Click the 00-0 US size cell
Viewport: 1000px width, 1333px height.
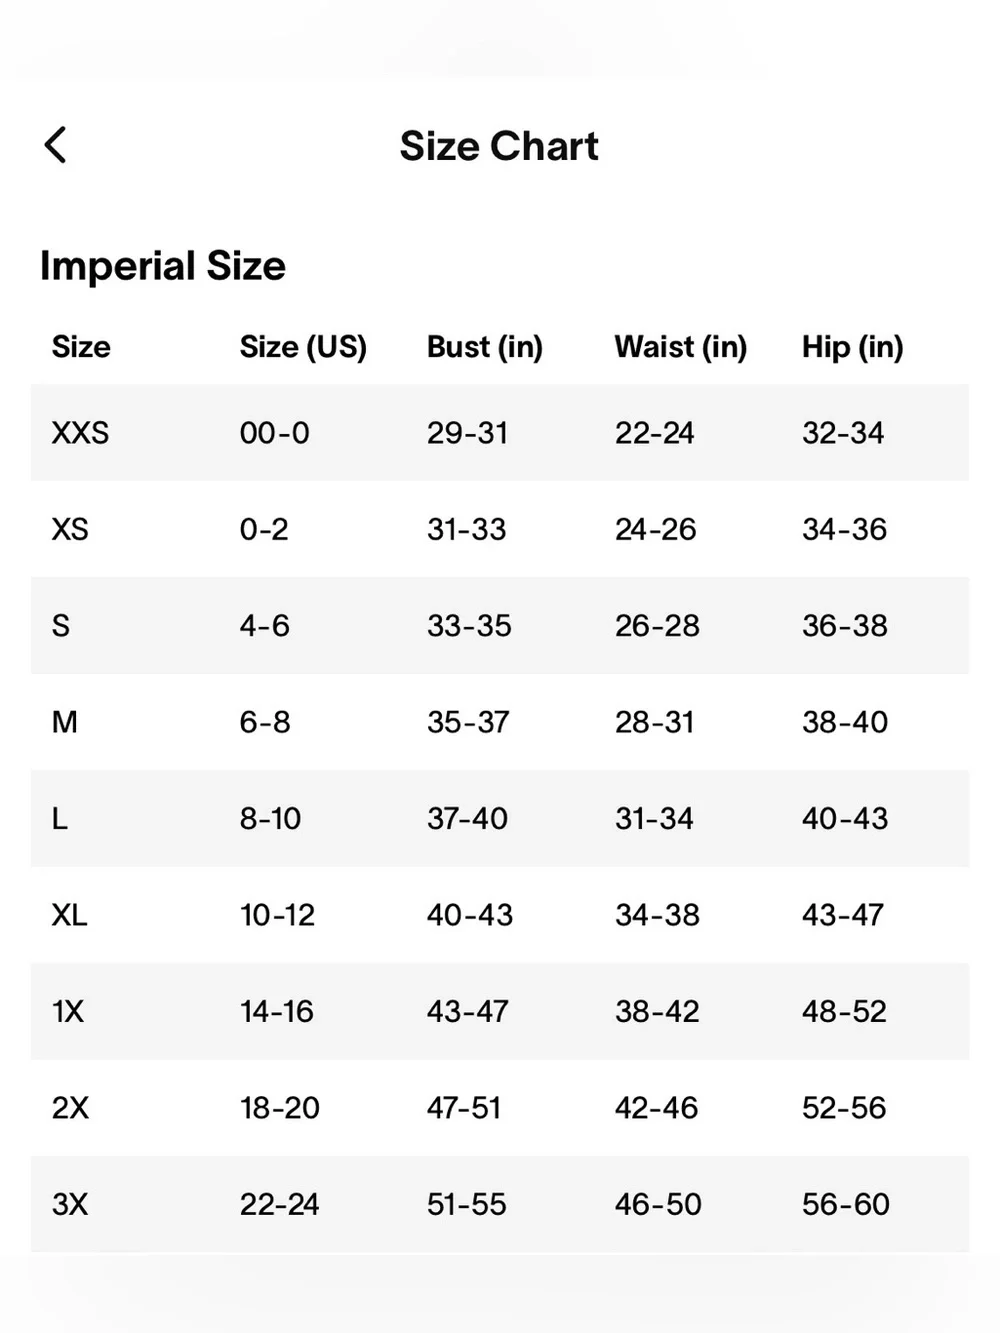275,433
